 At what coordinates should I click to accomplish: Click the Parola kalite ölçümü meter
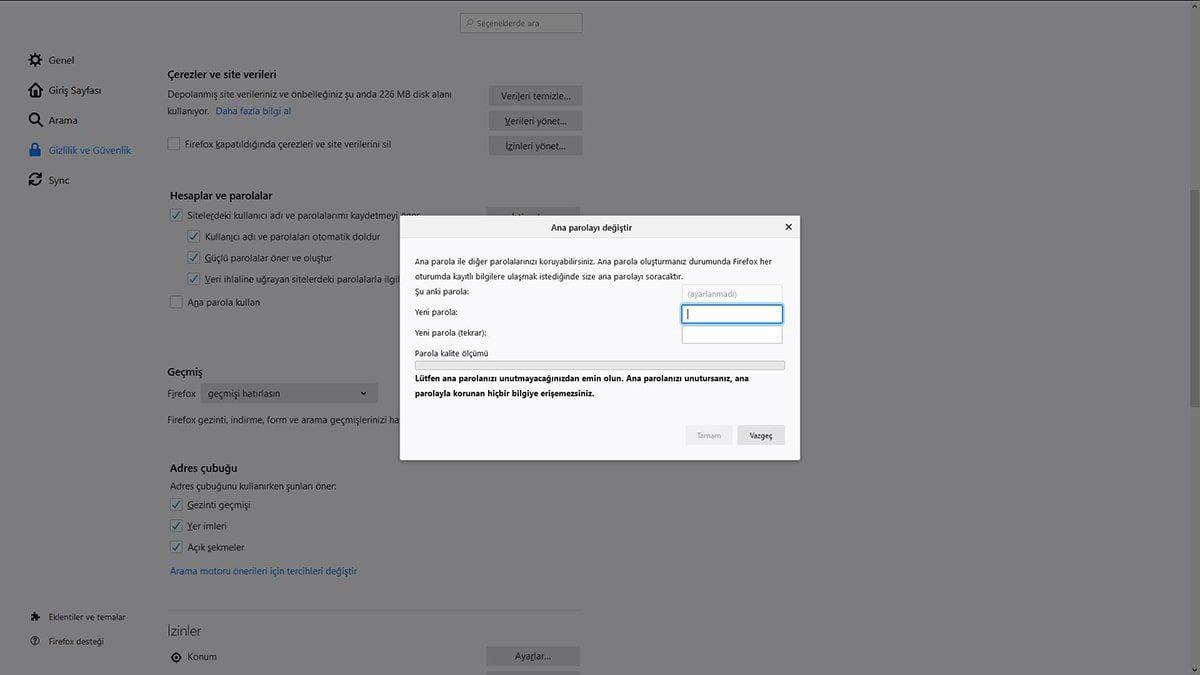(599, 365)
